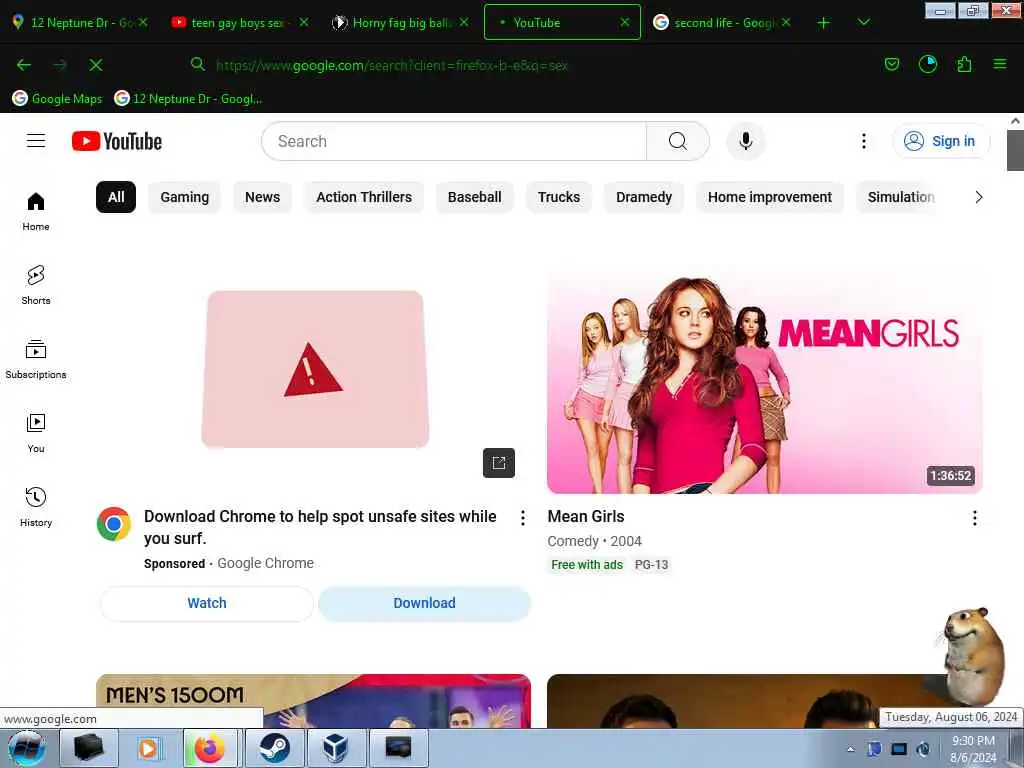Viewport: 1024px width, 768px height.
Task: Open the browser application menu
Action: pyautogui.click(x=1000, y=64)
